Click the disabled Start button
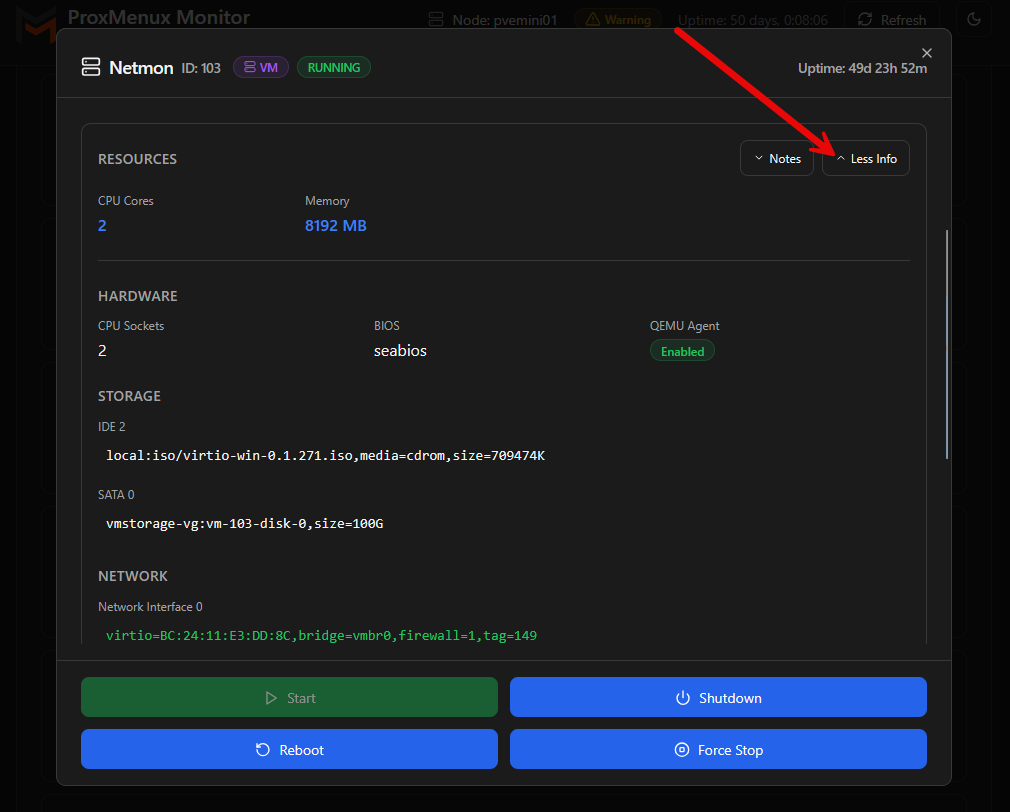This screenshot has height=812, width=1010. tap(289, 697)
